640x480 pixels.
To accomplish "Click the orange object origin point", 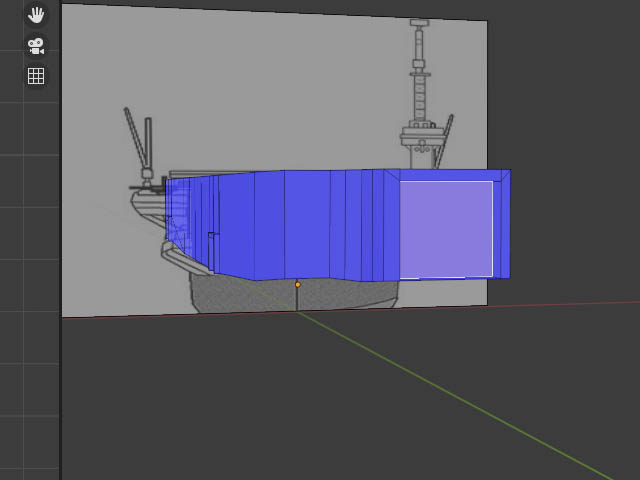I will pyautogui.click(x=298, y=284).
